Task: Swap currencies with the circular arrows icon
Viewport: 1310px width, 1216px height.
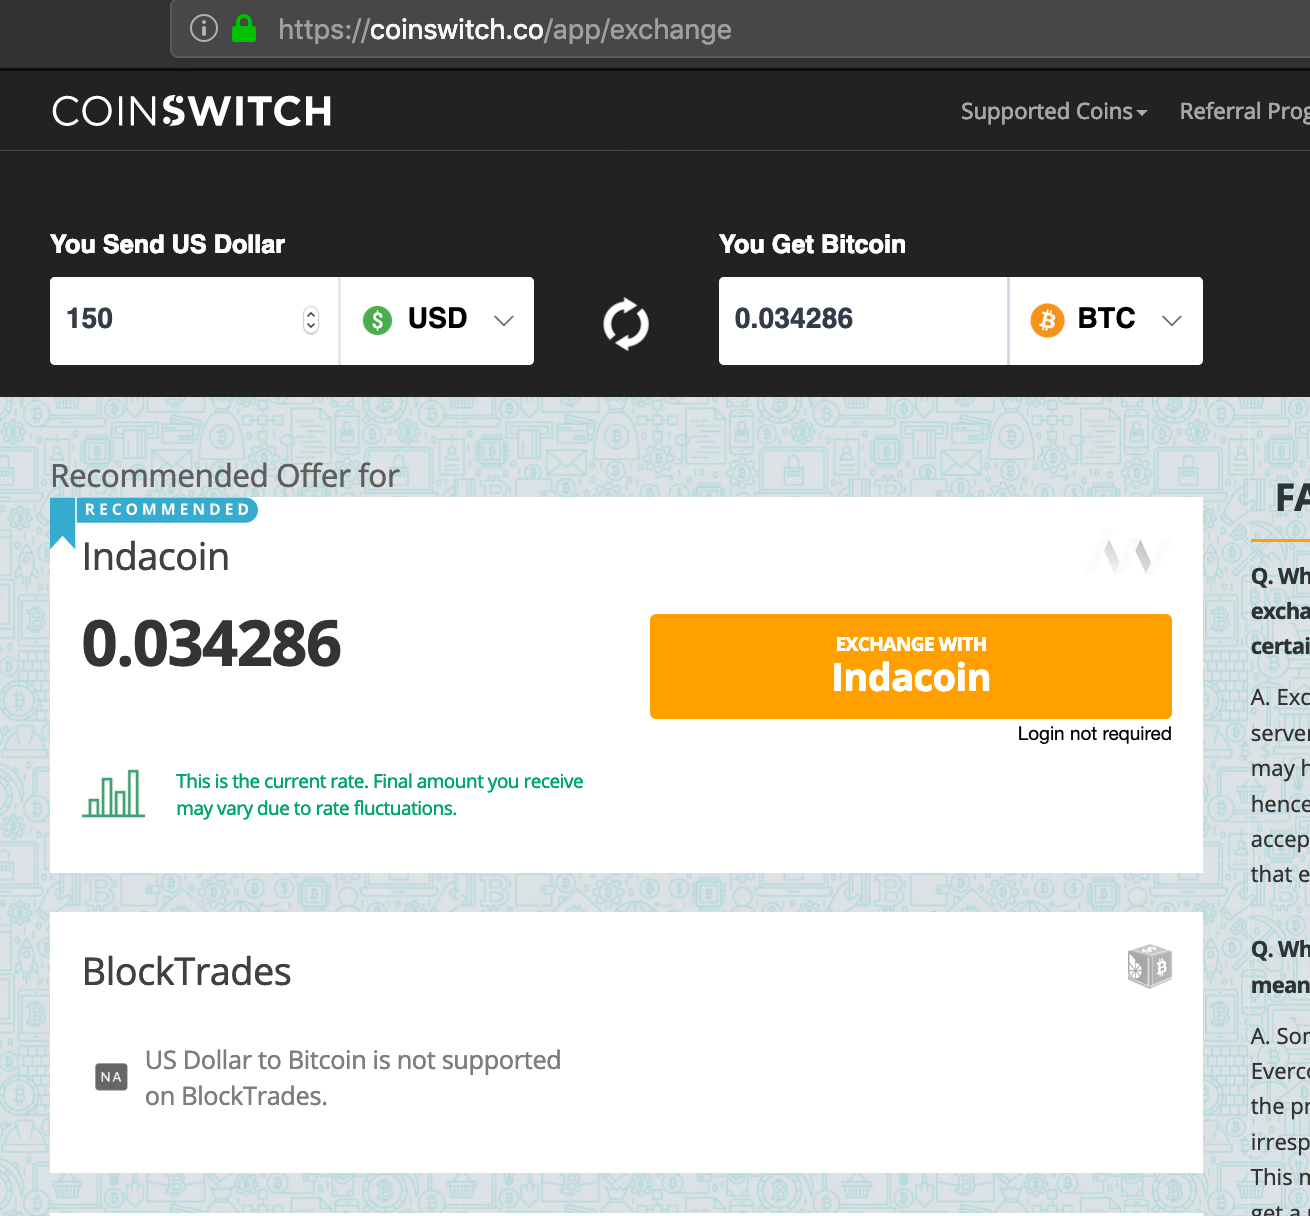Action: (626, 323)
